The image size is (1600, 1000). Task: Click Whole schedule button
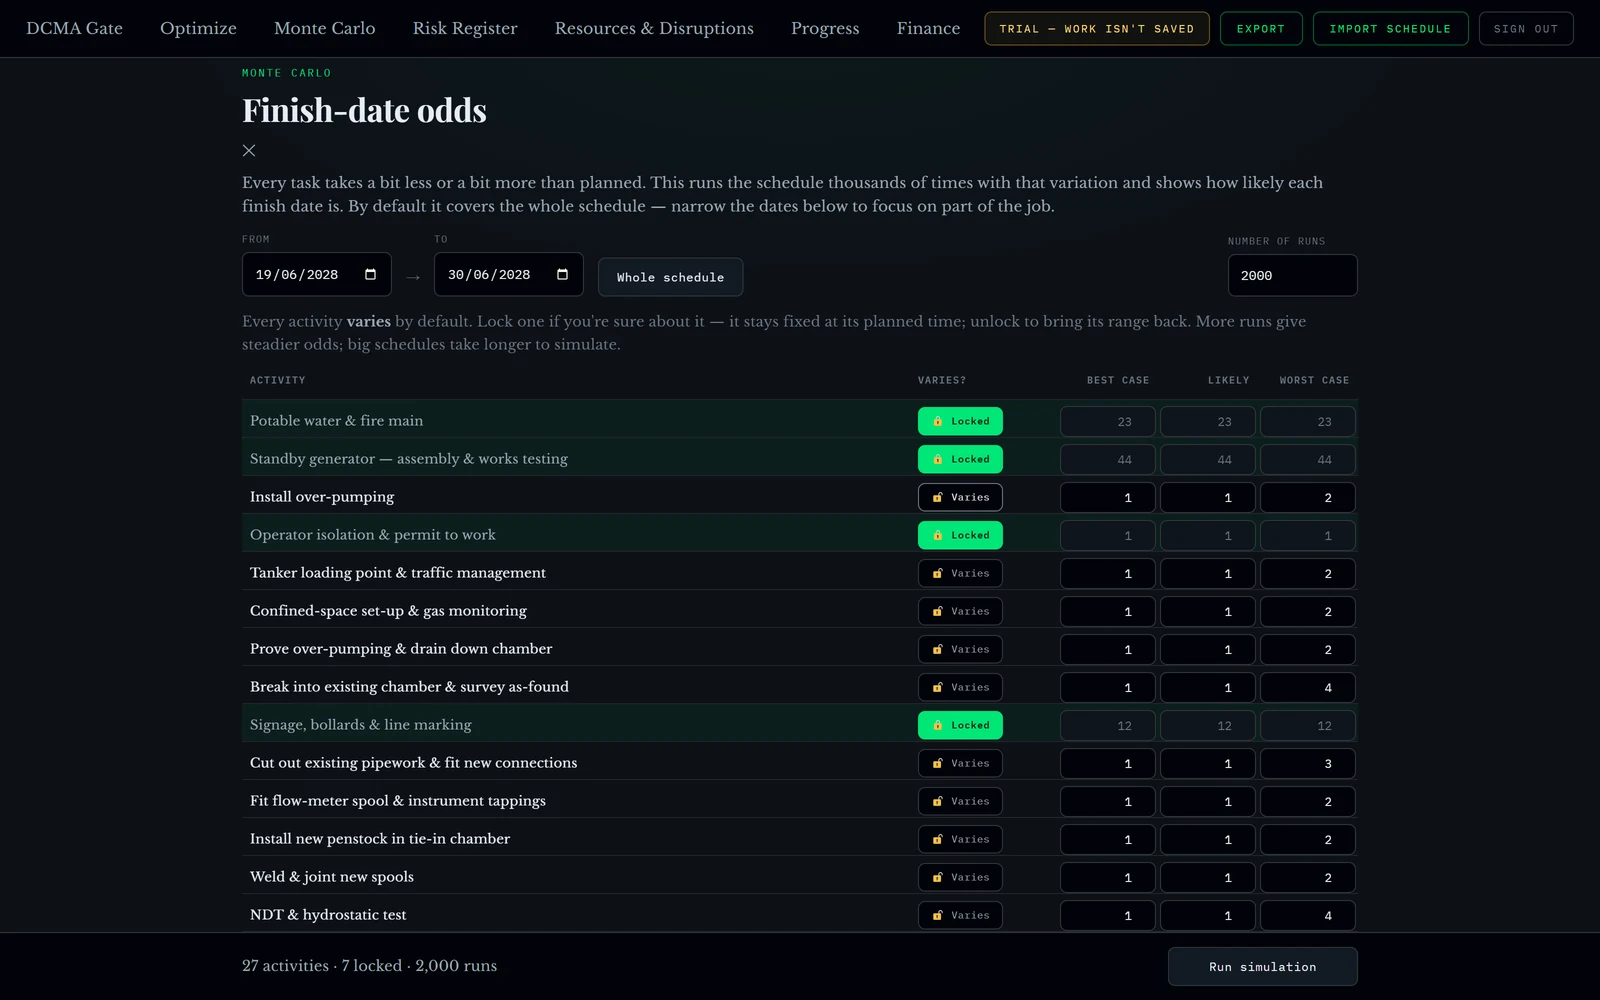tap(670, 277)
